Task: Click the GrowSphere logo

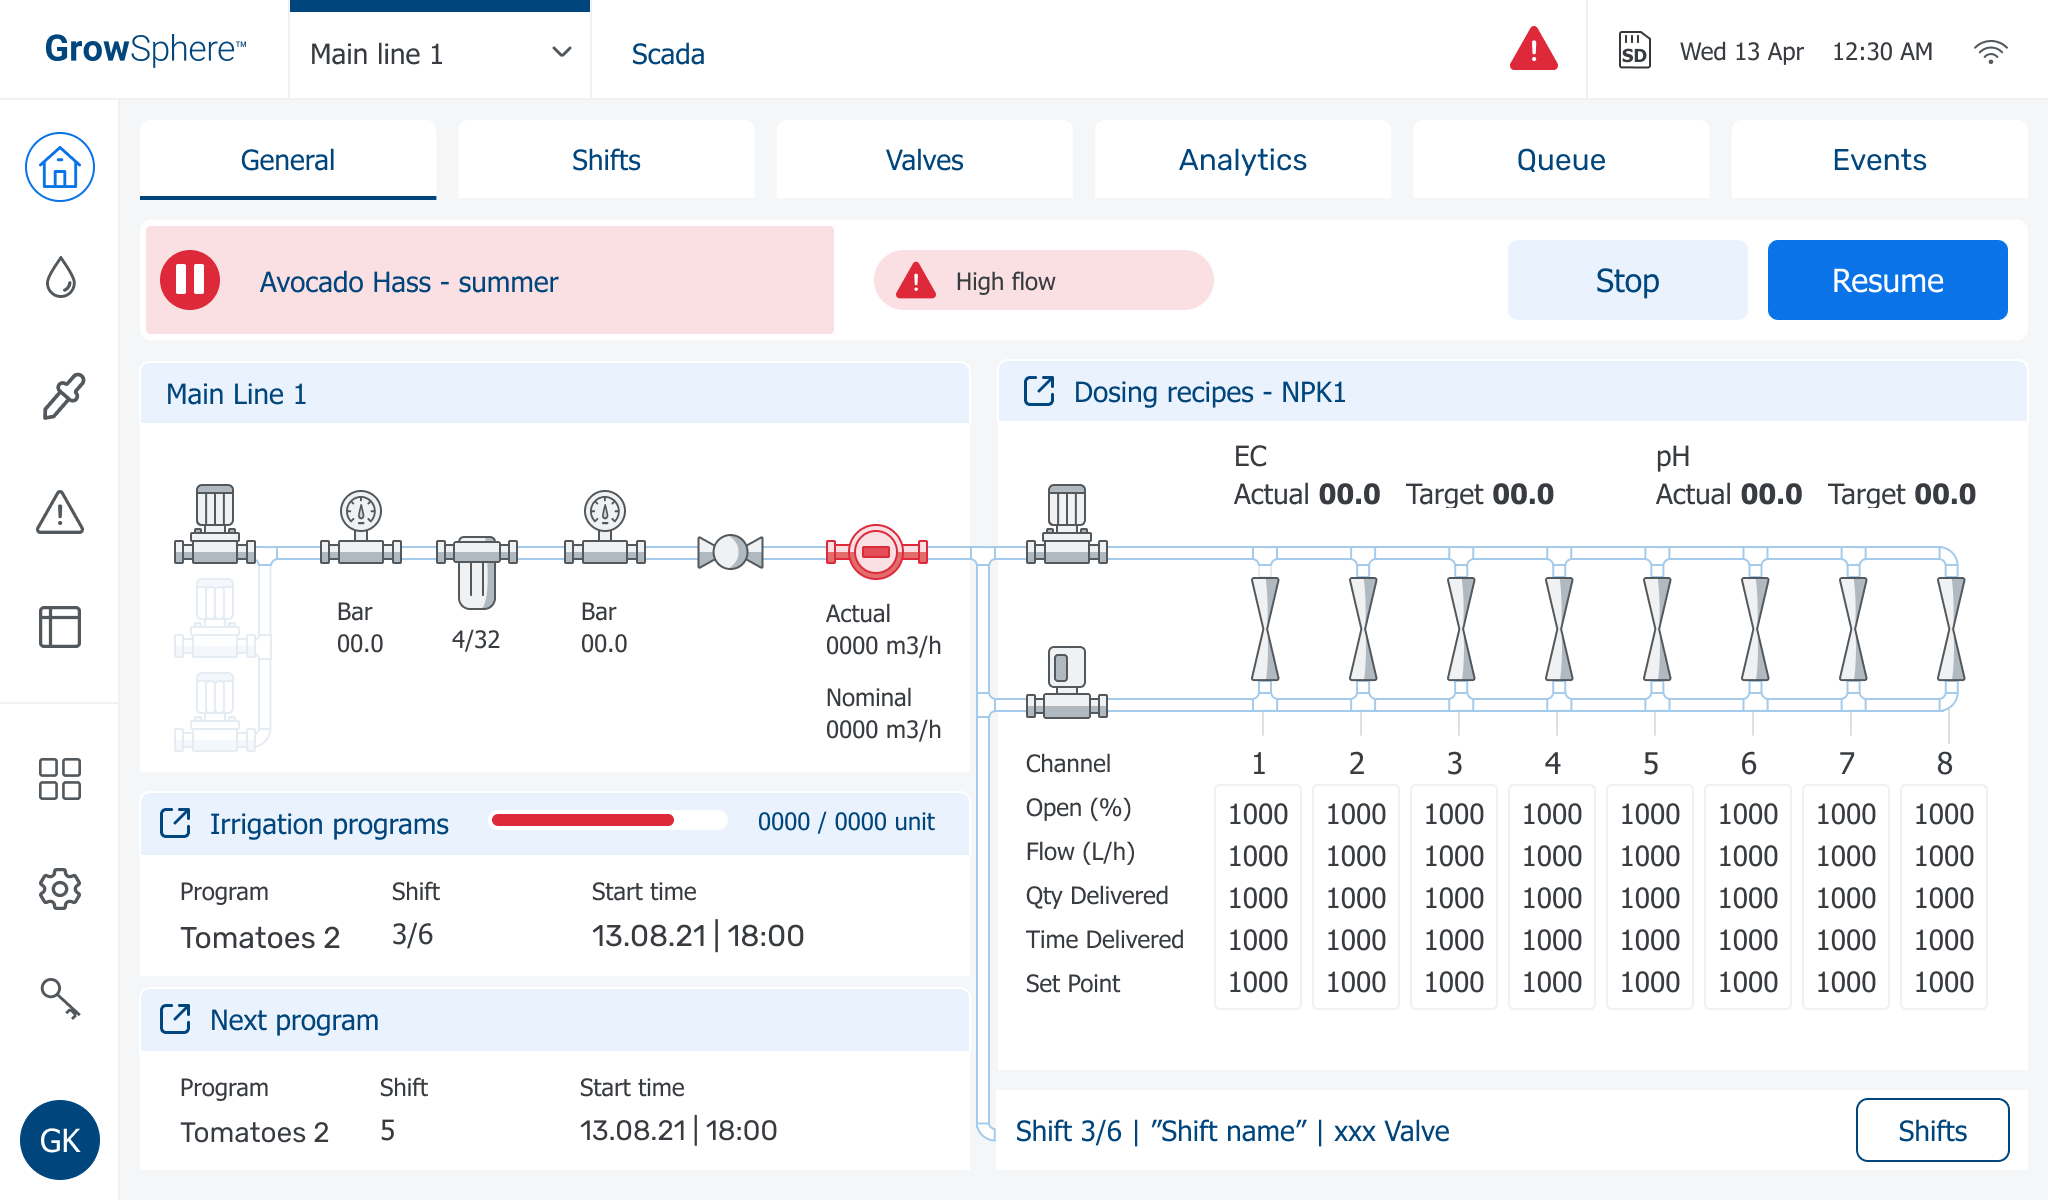Action: 145,49
